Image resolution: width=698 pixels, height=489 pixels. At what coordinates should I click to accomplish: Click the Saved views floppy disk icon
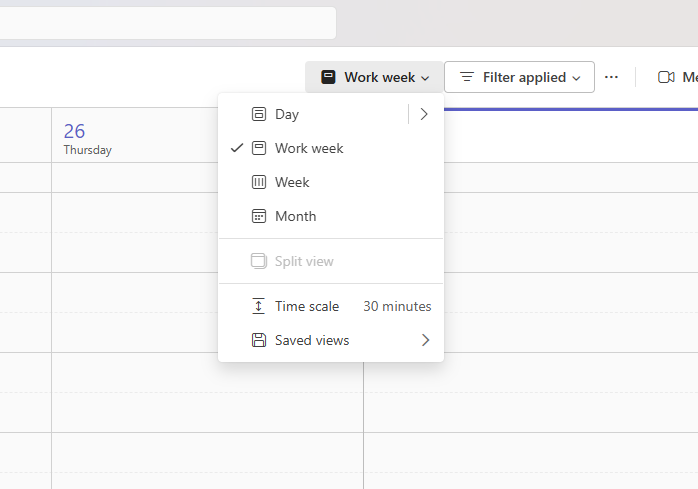259,340
